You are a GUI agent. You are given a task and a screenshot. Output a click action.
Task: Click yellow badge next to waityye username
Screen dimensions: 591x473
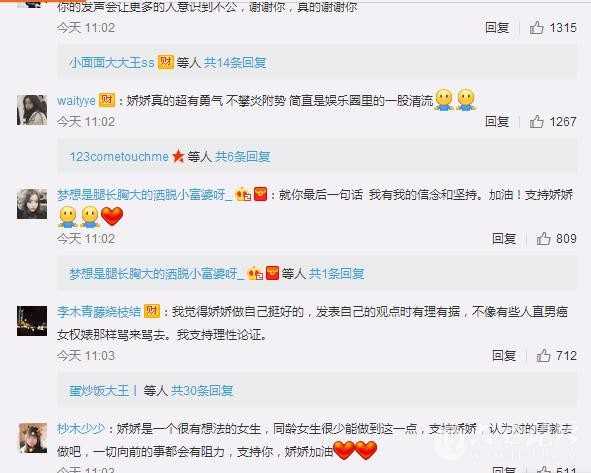pyautogui.click(x=107, y=100)
